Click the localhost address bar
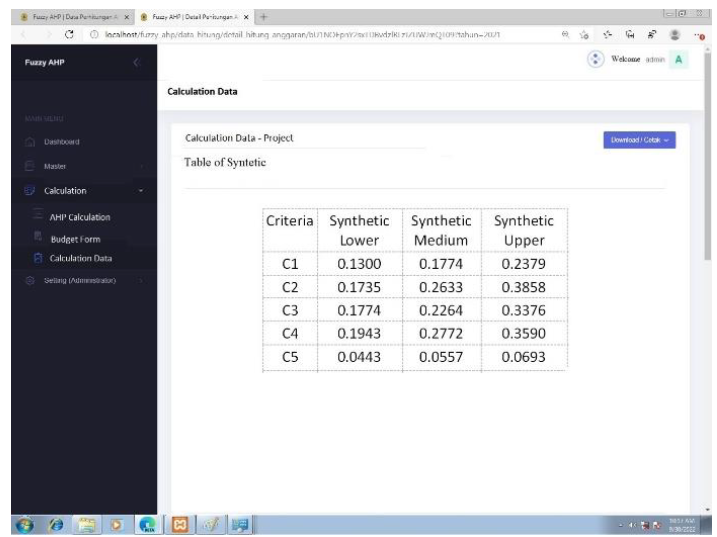Viewport: 717px width, 537px height. pos(302,34)
